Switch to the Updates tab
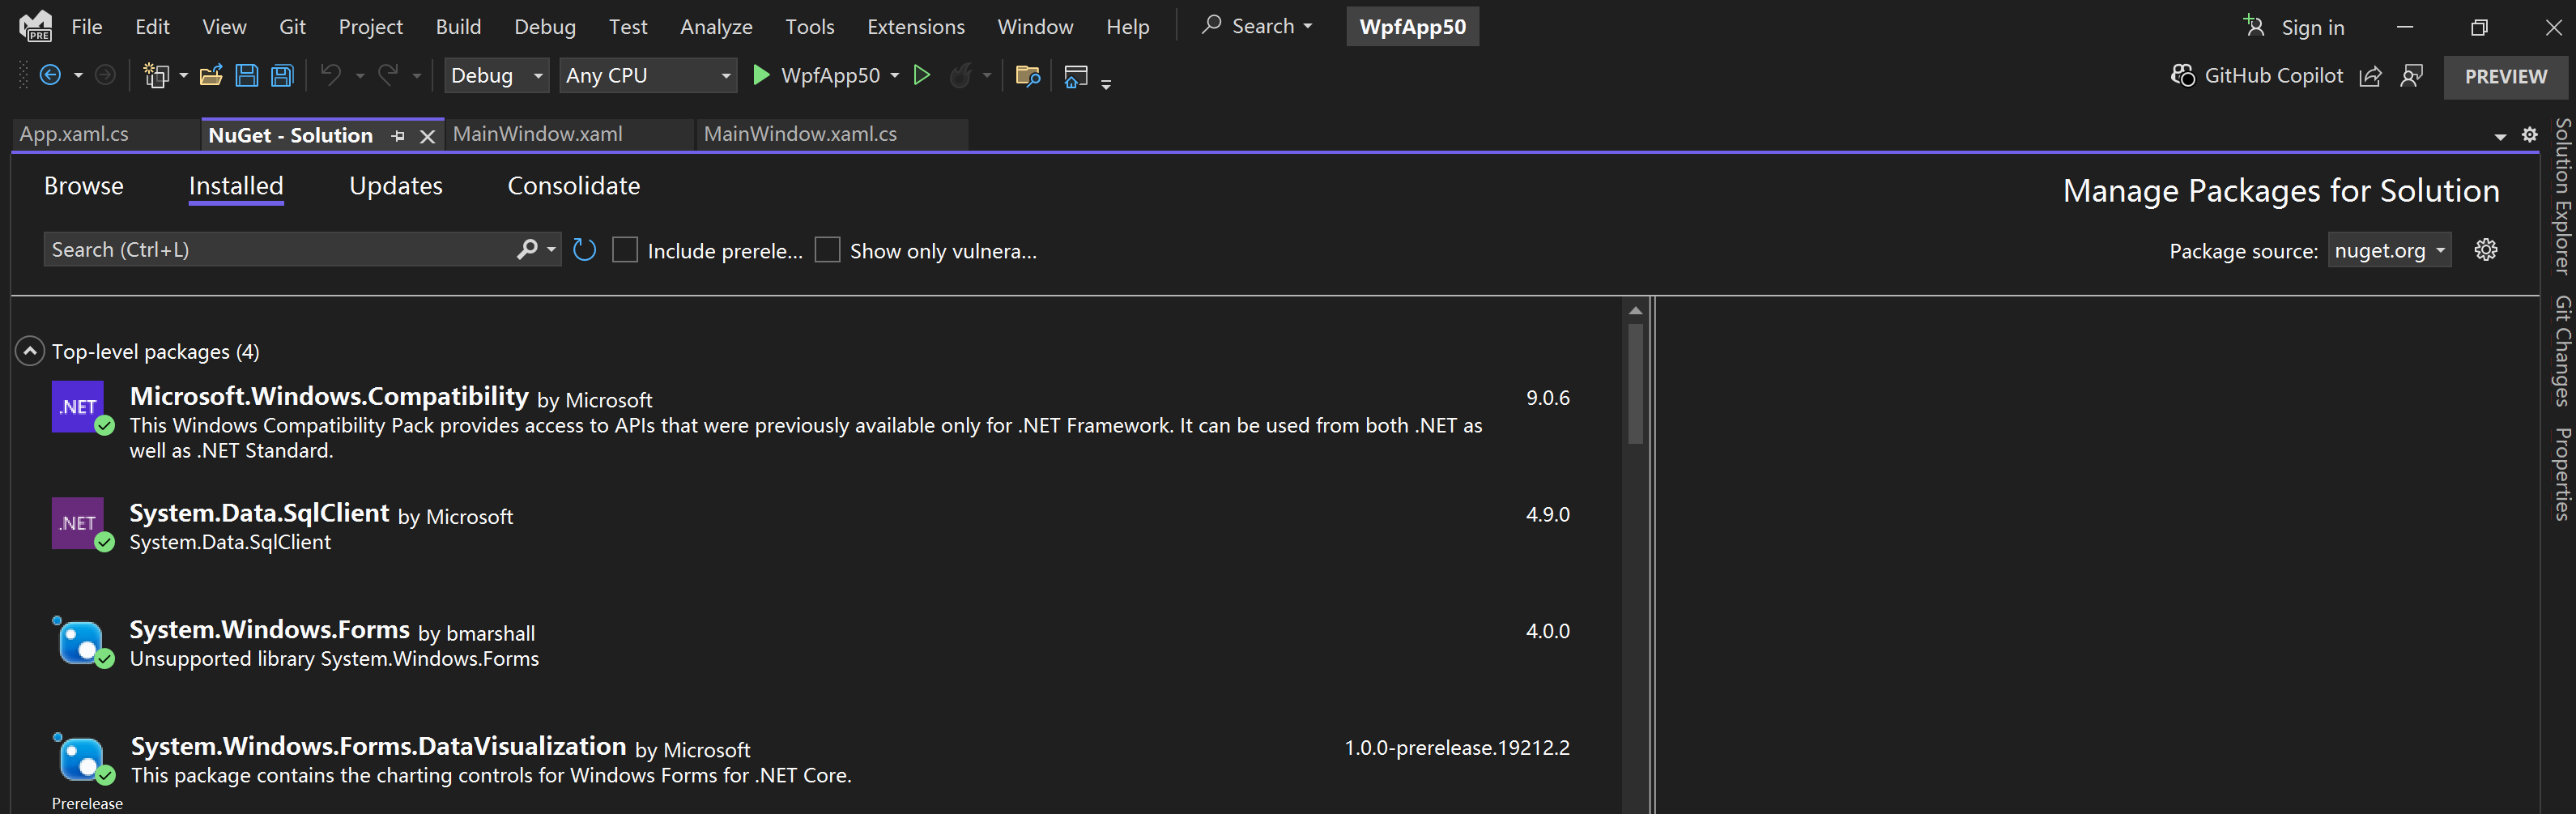 pyautogui.click(x=395, y=186)
